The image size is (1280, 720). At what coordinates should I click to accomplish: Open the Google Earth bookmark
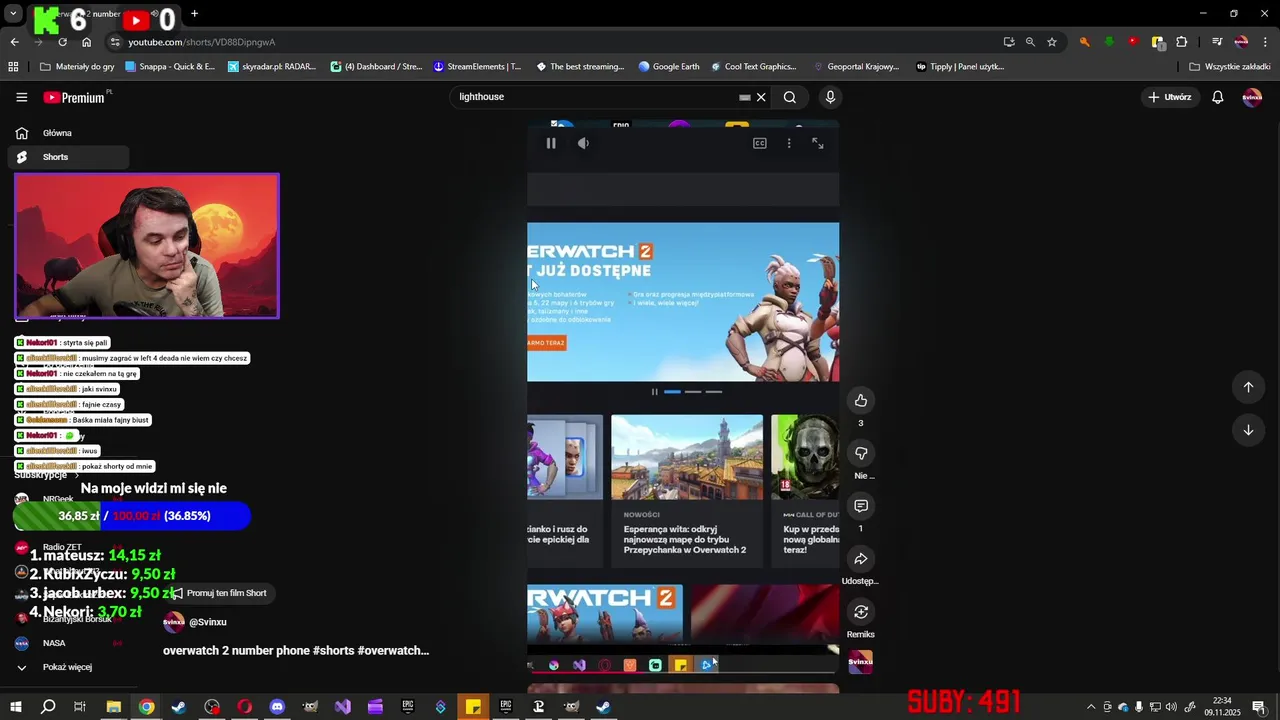point(669,67)
